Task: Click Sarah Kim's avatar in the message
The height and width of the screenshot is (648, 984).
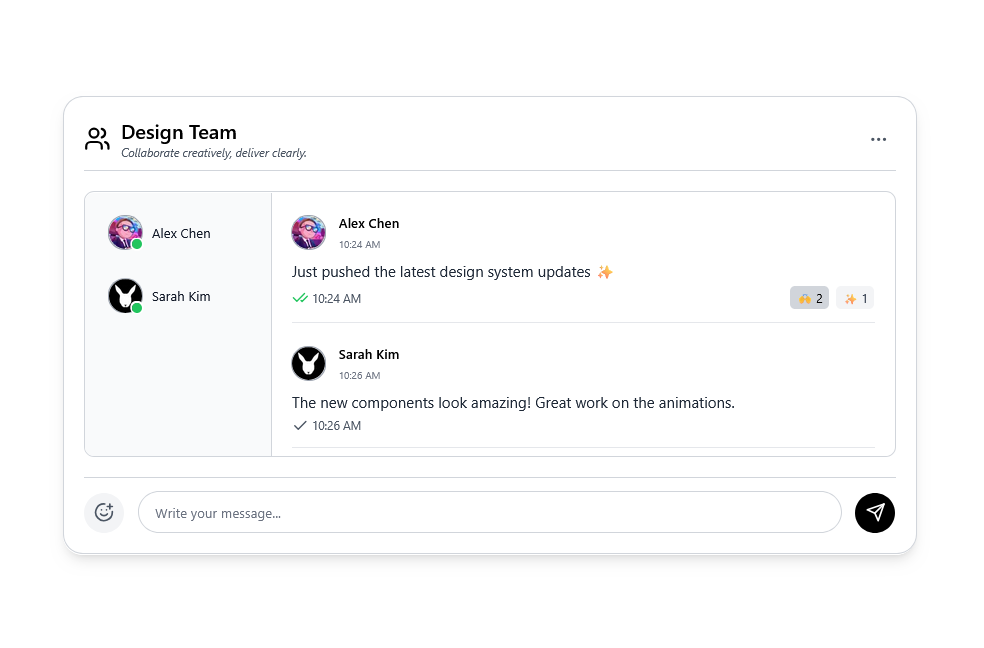Action: click(x=309, y=363)
